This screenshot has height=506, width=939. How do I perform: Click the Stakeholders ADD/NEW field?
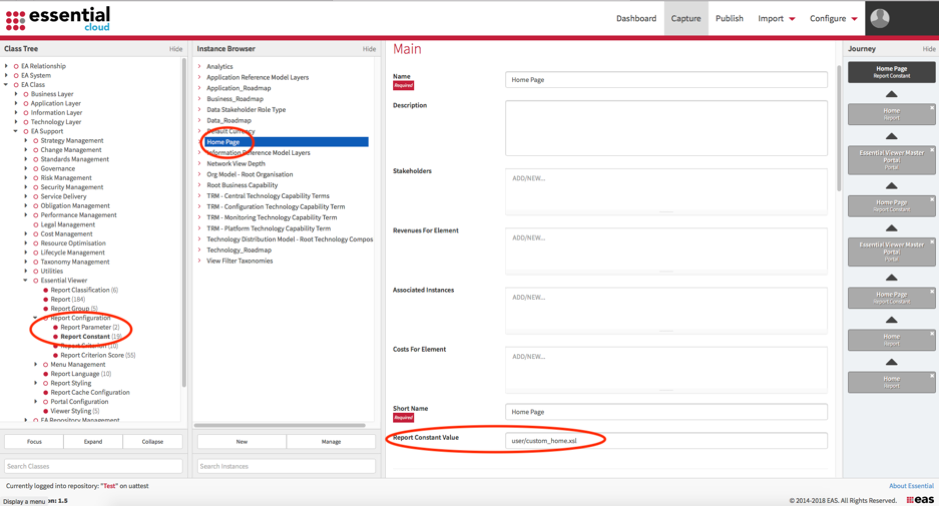point(666,192)
